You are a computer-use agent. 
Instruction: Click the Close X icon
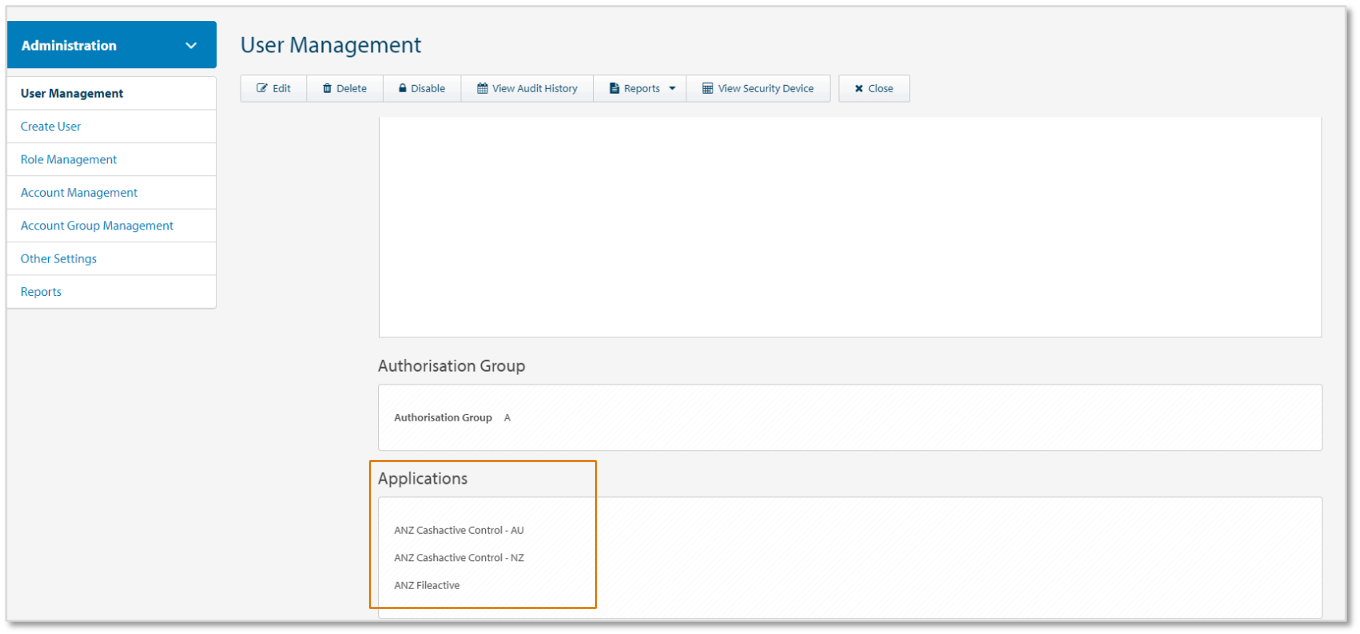pos(859,89)
